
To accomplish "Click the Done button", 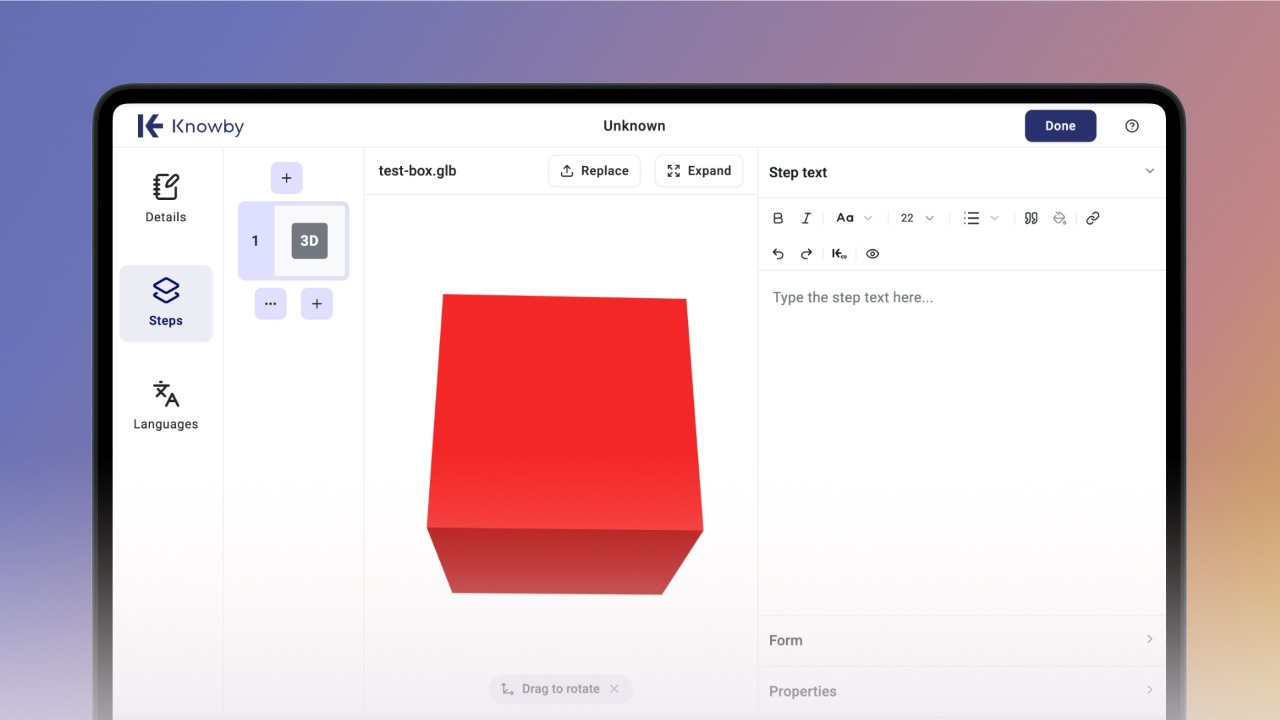I will (x=1060, y=126).
